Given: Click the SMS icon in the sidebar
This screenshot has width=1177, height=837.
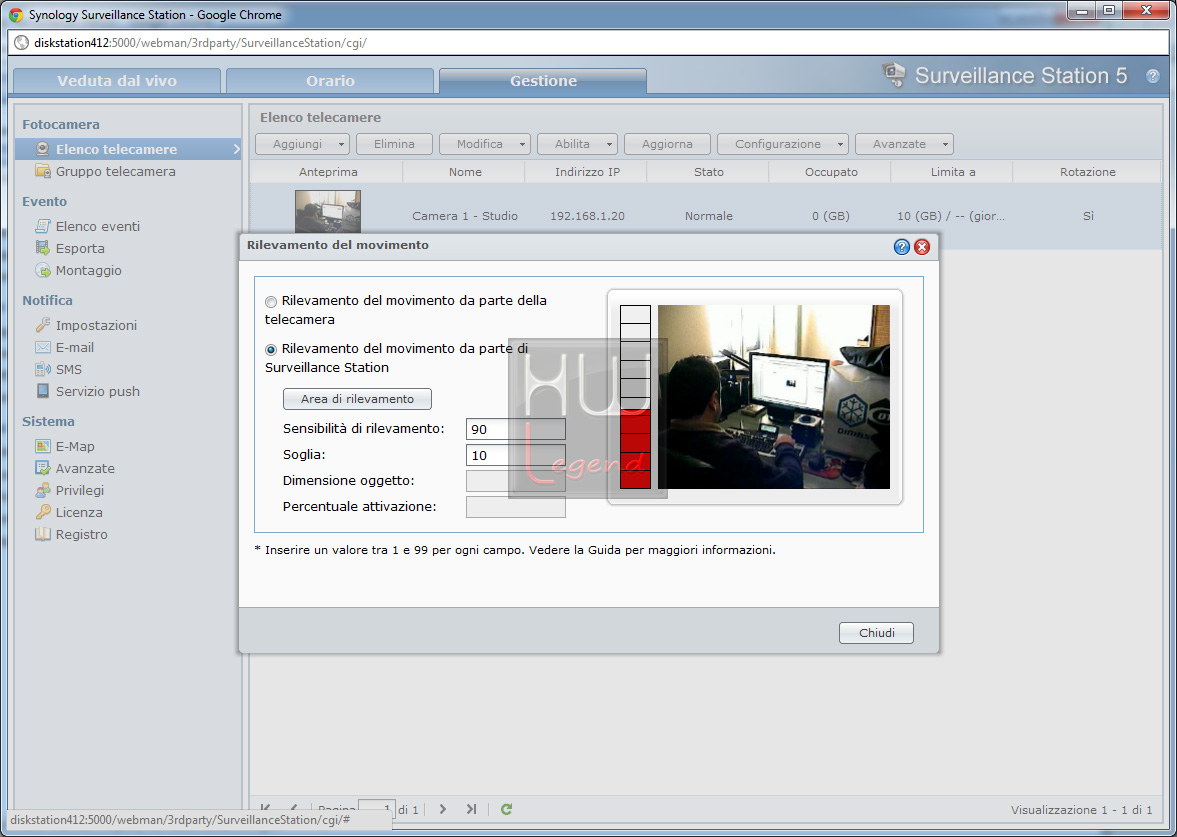Looking at the screenshot, I should point(43,369).
